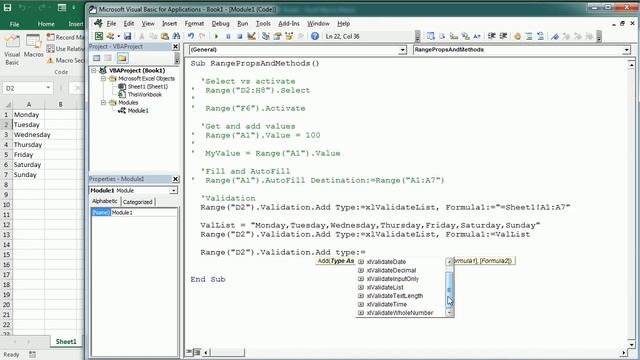Click Toggle Folders icon in the Project panel
Viewport: 640px width, 360px height.
(122, 58)
